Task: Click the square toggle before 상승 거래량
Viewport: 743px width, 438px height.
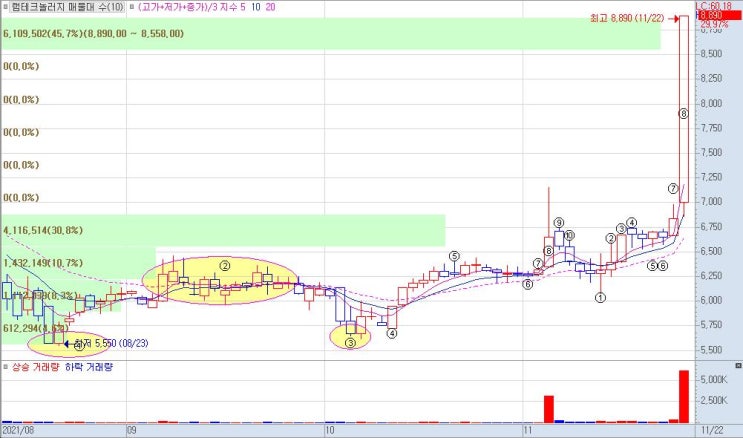Action: pos(5,367)
